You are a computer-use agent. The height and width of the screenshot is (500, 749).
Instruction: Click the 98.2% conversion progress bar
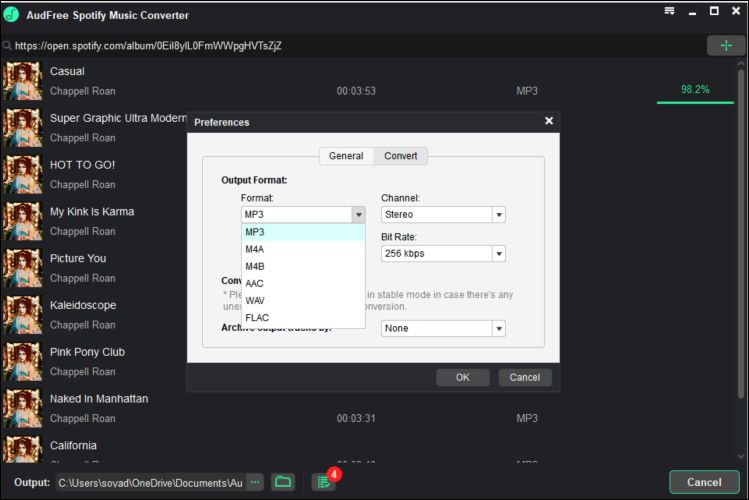(x=695, y=102)
